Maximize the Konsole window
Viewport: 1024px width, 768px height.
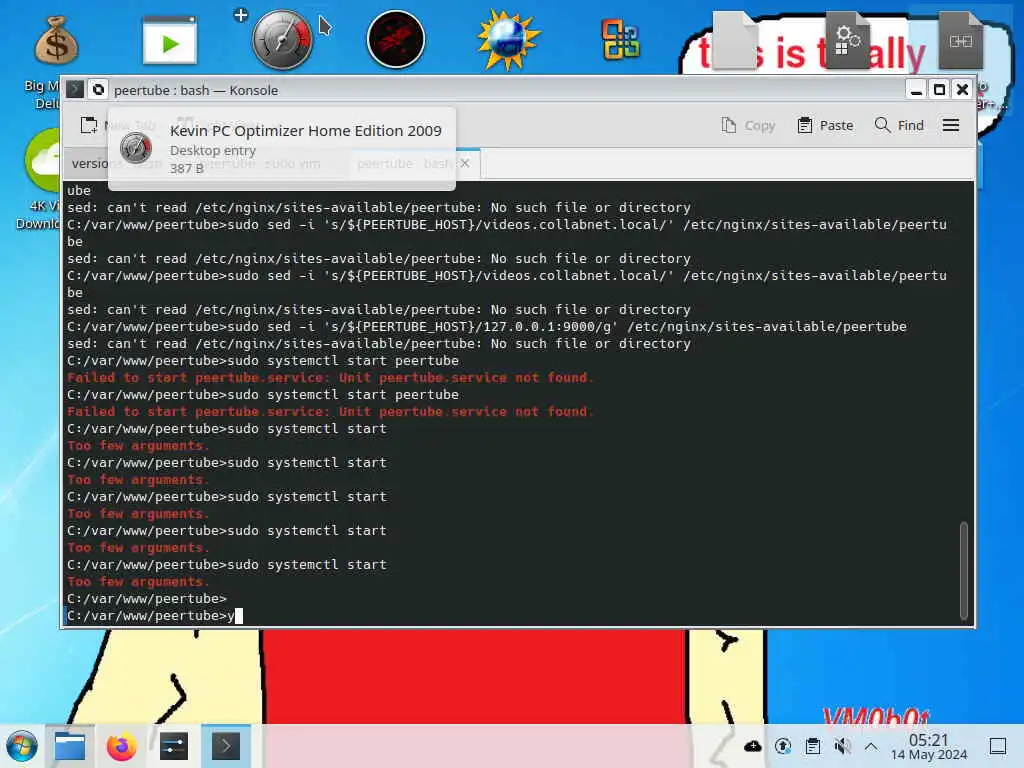click(x=939, y=89)
